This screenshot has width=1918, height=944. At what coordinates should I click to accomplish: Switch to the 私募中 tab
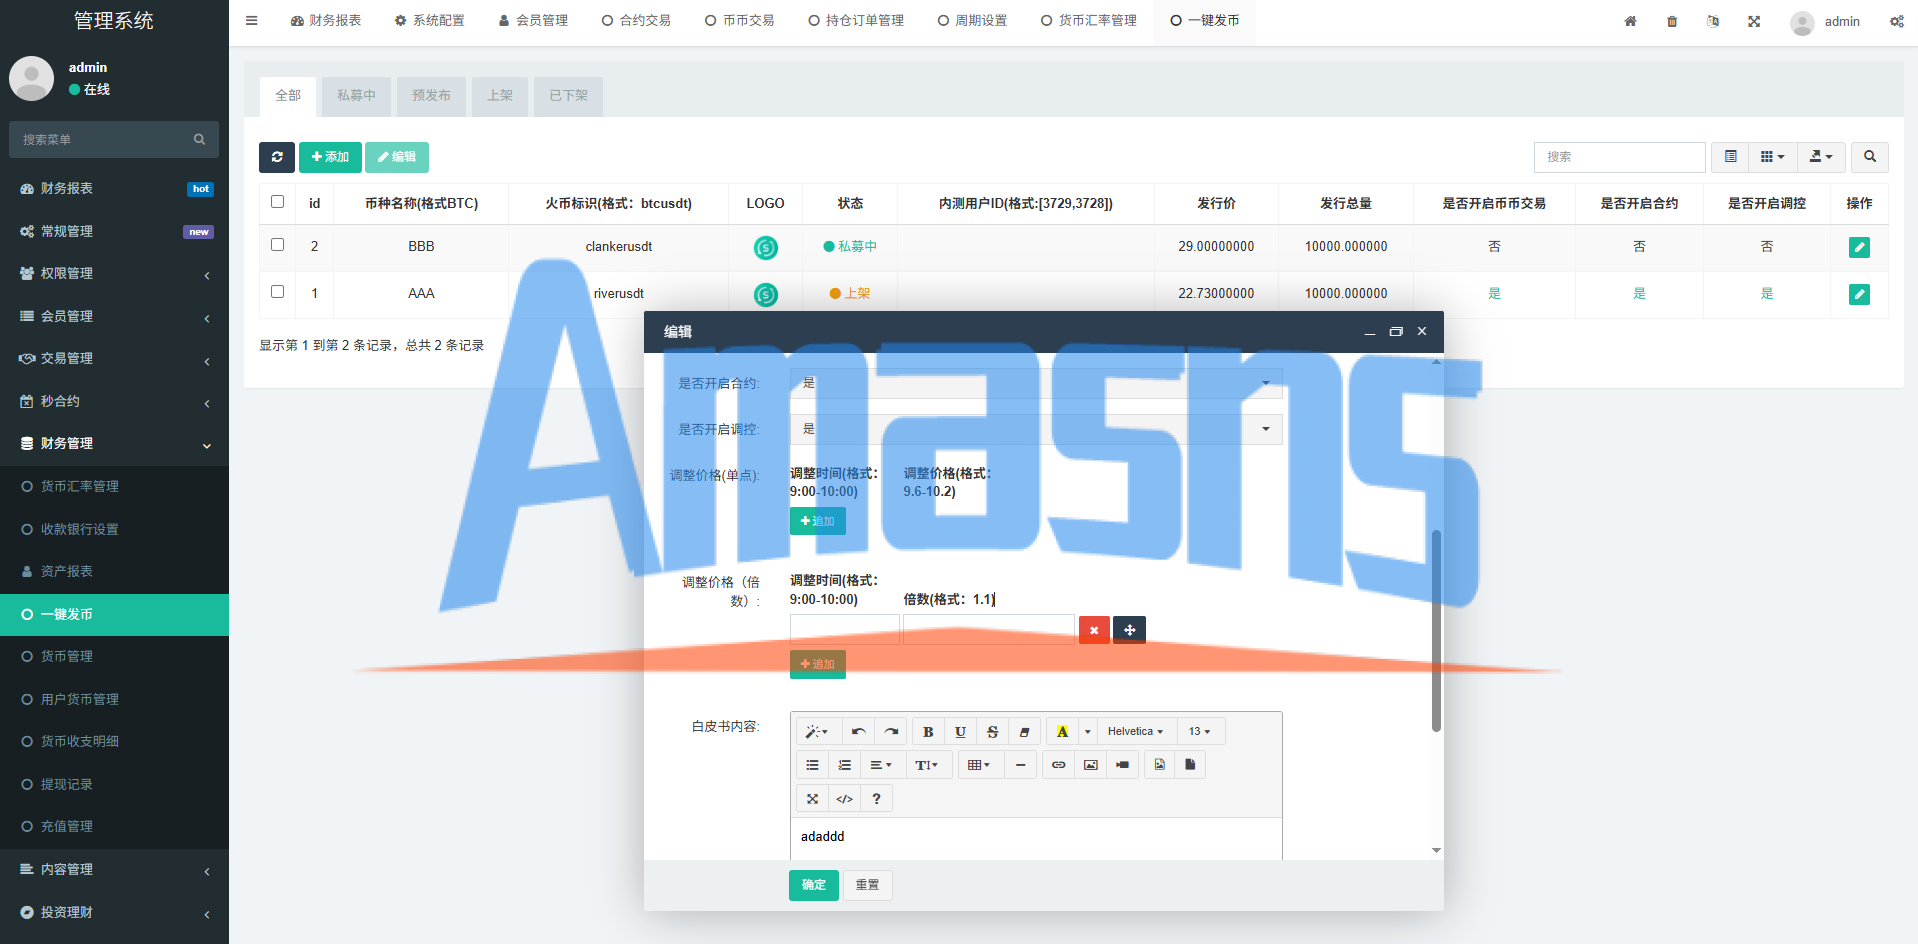tap(356, 96)
